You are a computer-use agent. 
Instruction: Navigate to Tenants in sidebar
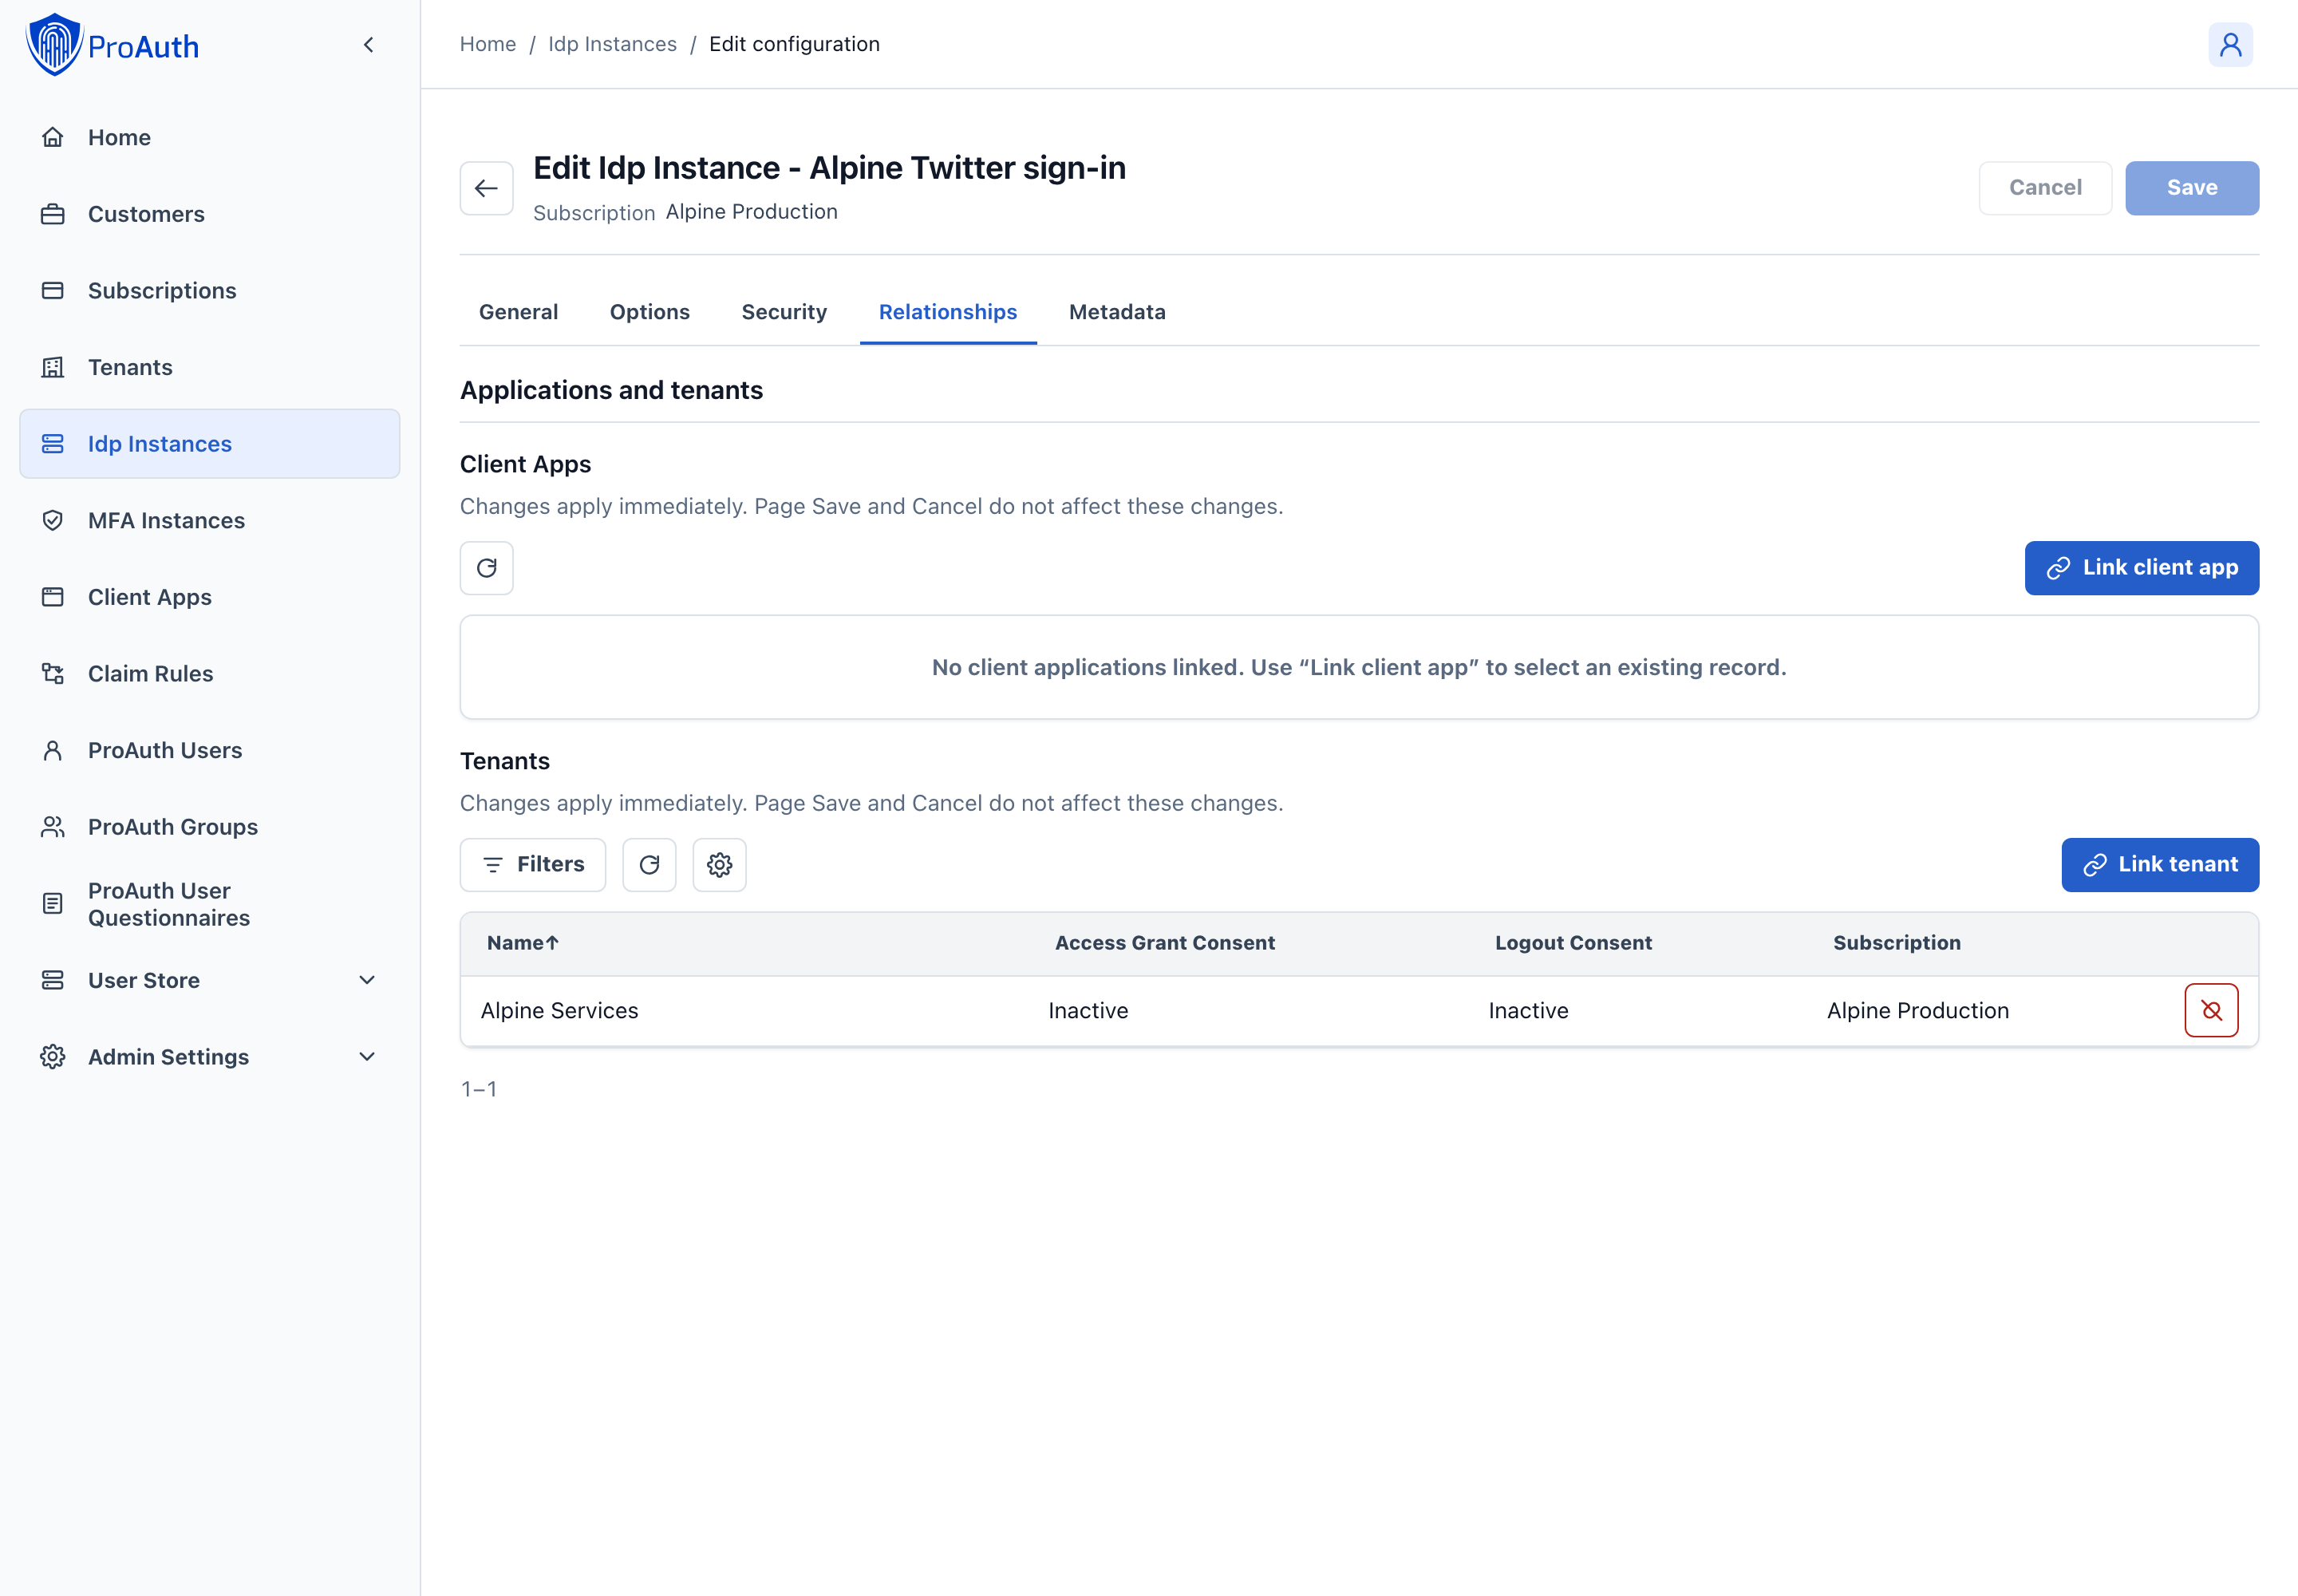[x=209, y=367]
